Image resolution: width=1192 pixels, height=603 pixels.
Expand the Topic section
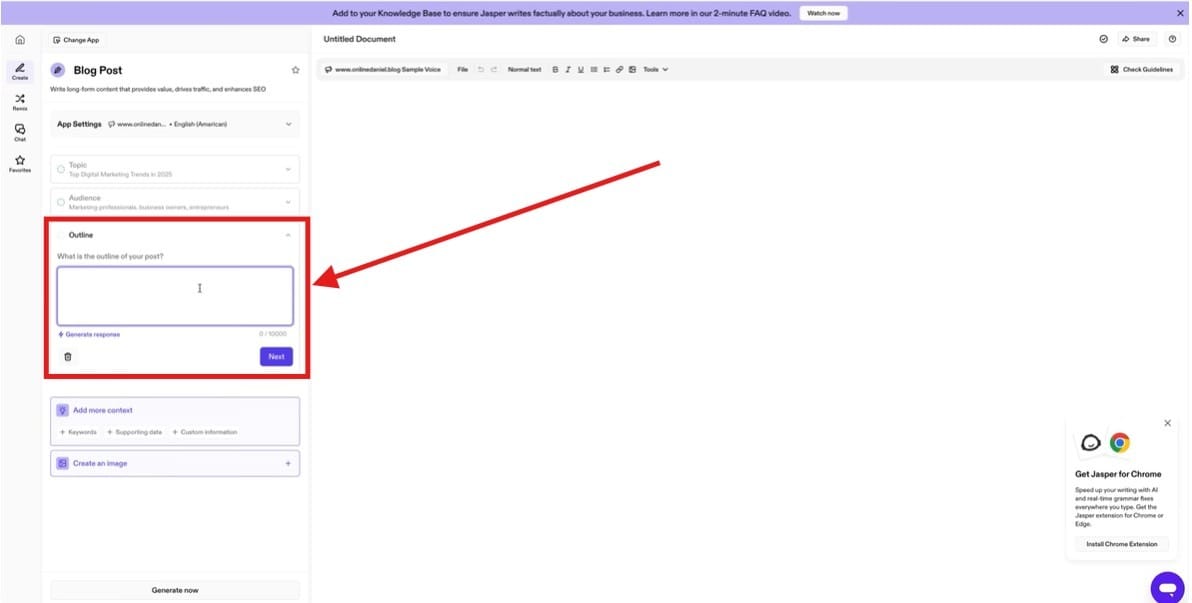[288, 168]
